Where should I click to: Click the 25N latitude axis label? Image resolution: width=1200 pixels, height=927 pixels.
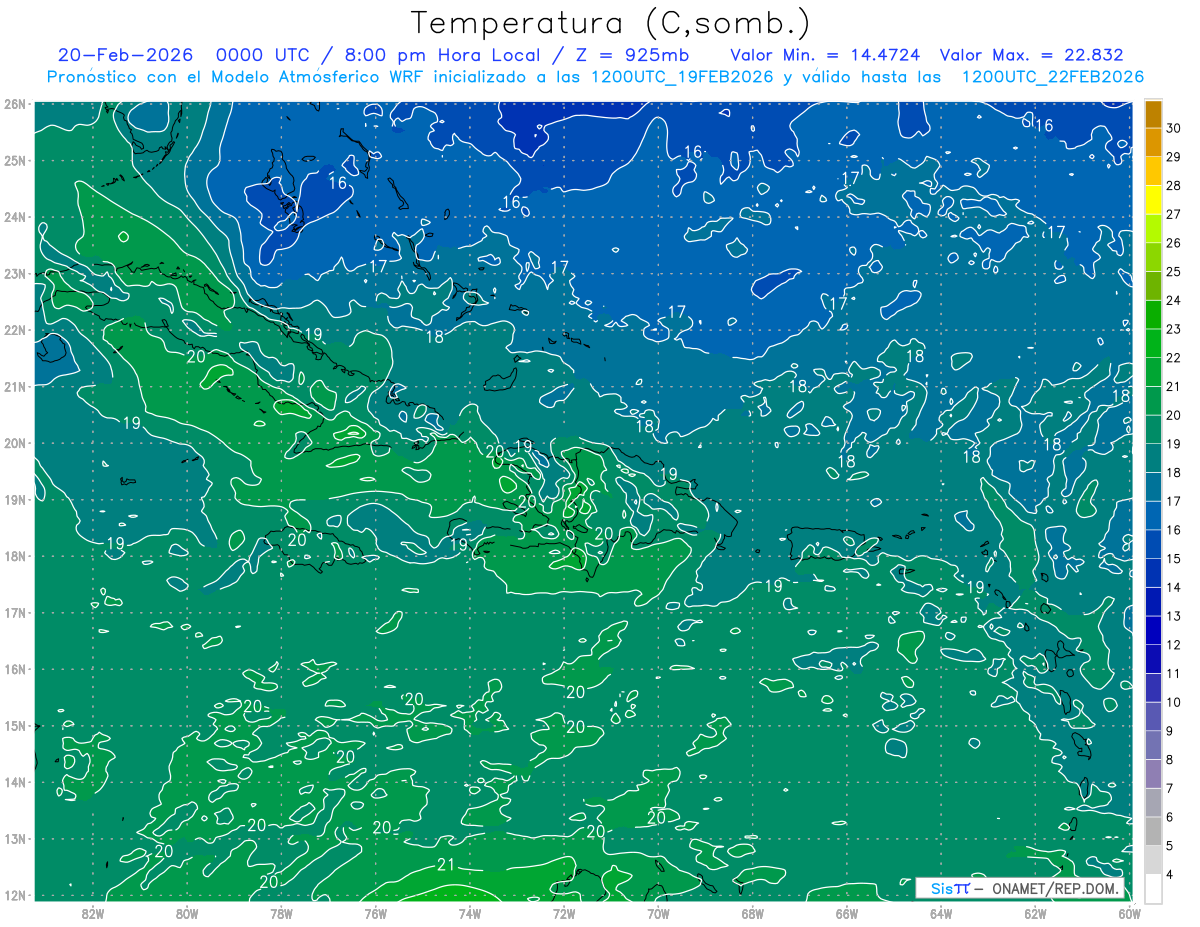(x=15, y=160)
